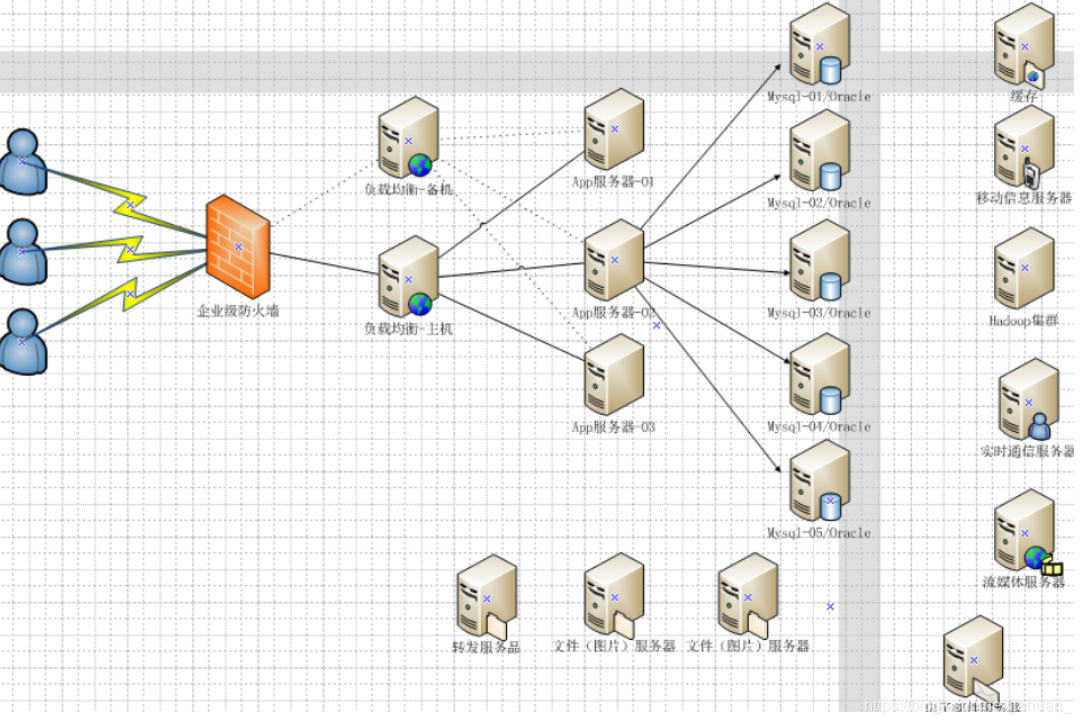Viewport: 1081px width, 724px height.
Task: Select the 负载均衡-备机 backup load balancer server
Action: tap(407, 138)
